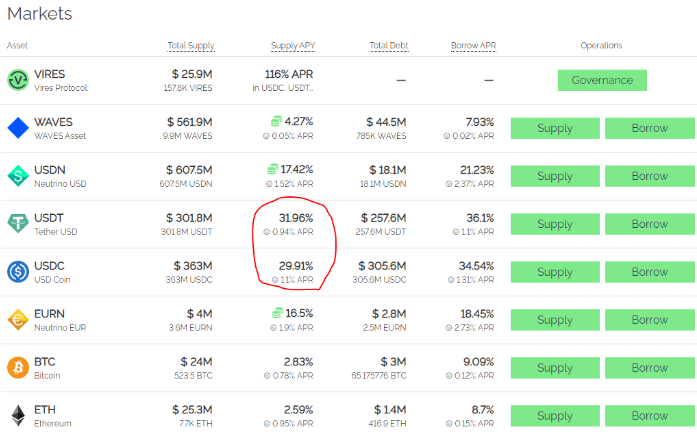Click the Operations column header

click(601, 45)
